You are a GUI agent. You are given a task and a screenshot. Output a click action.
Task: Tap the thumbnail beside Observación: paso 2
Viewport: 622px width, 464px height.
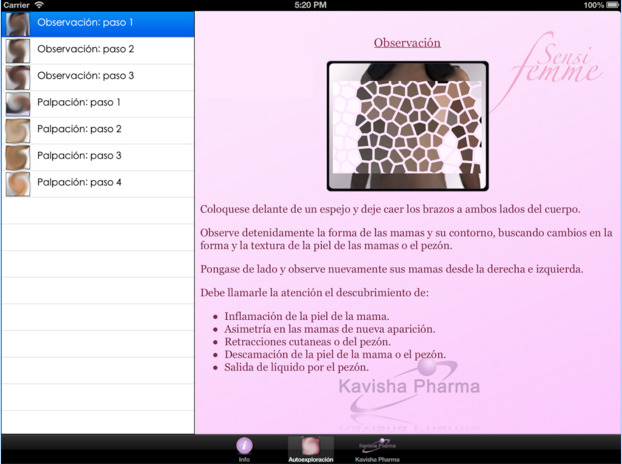[17, 50]
